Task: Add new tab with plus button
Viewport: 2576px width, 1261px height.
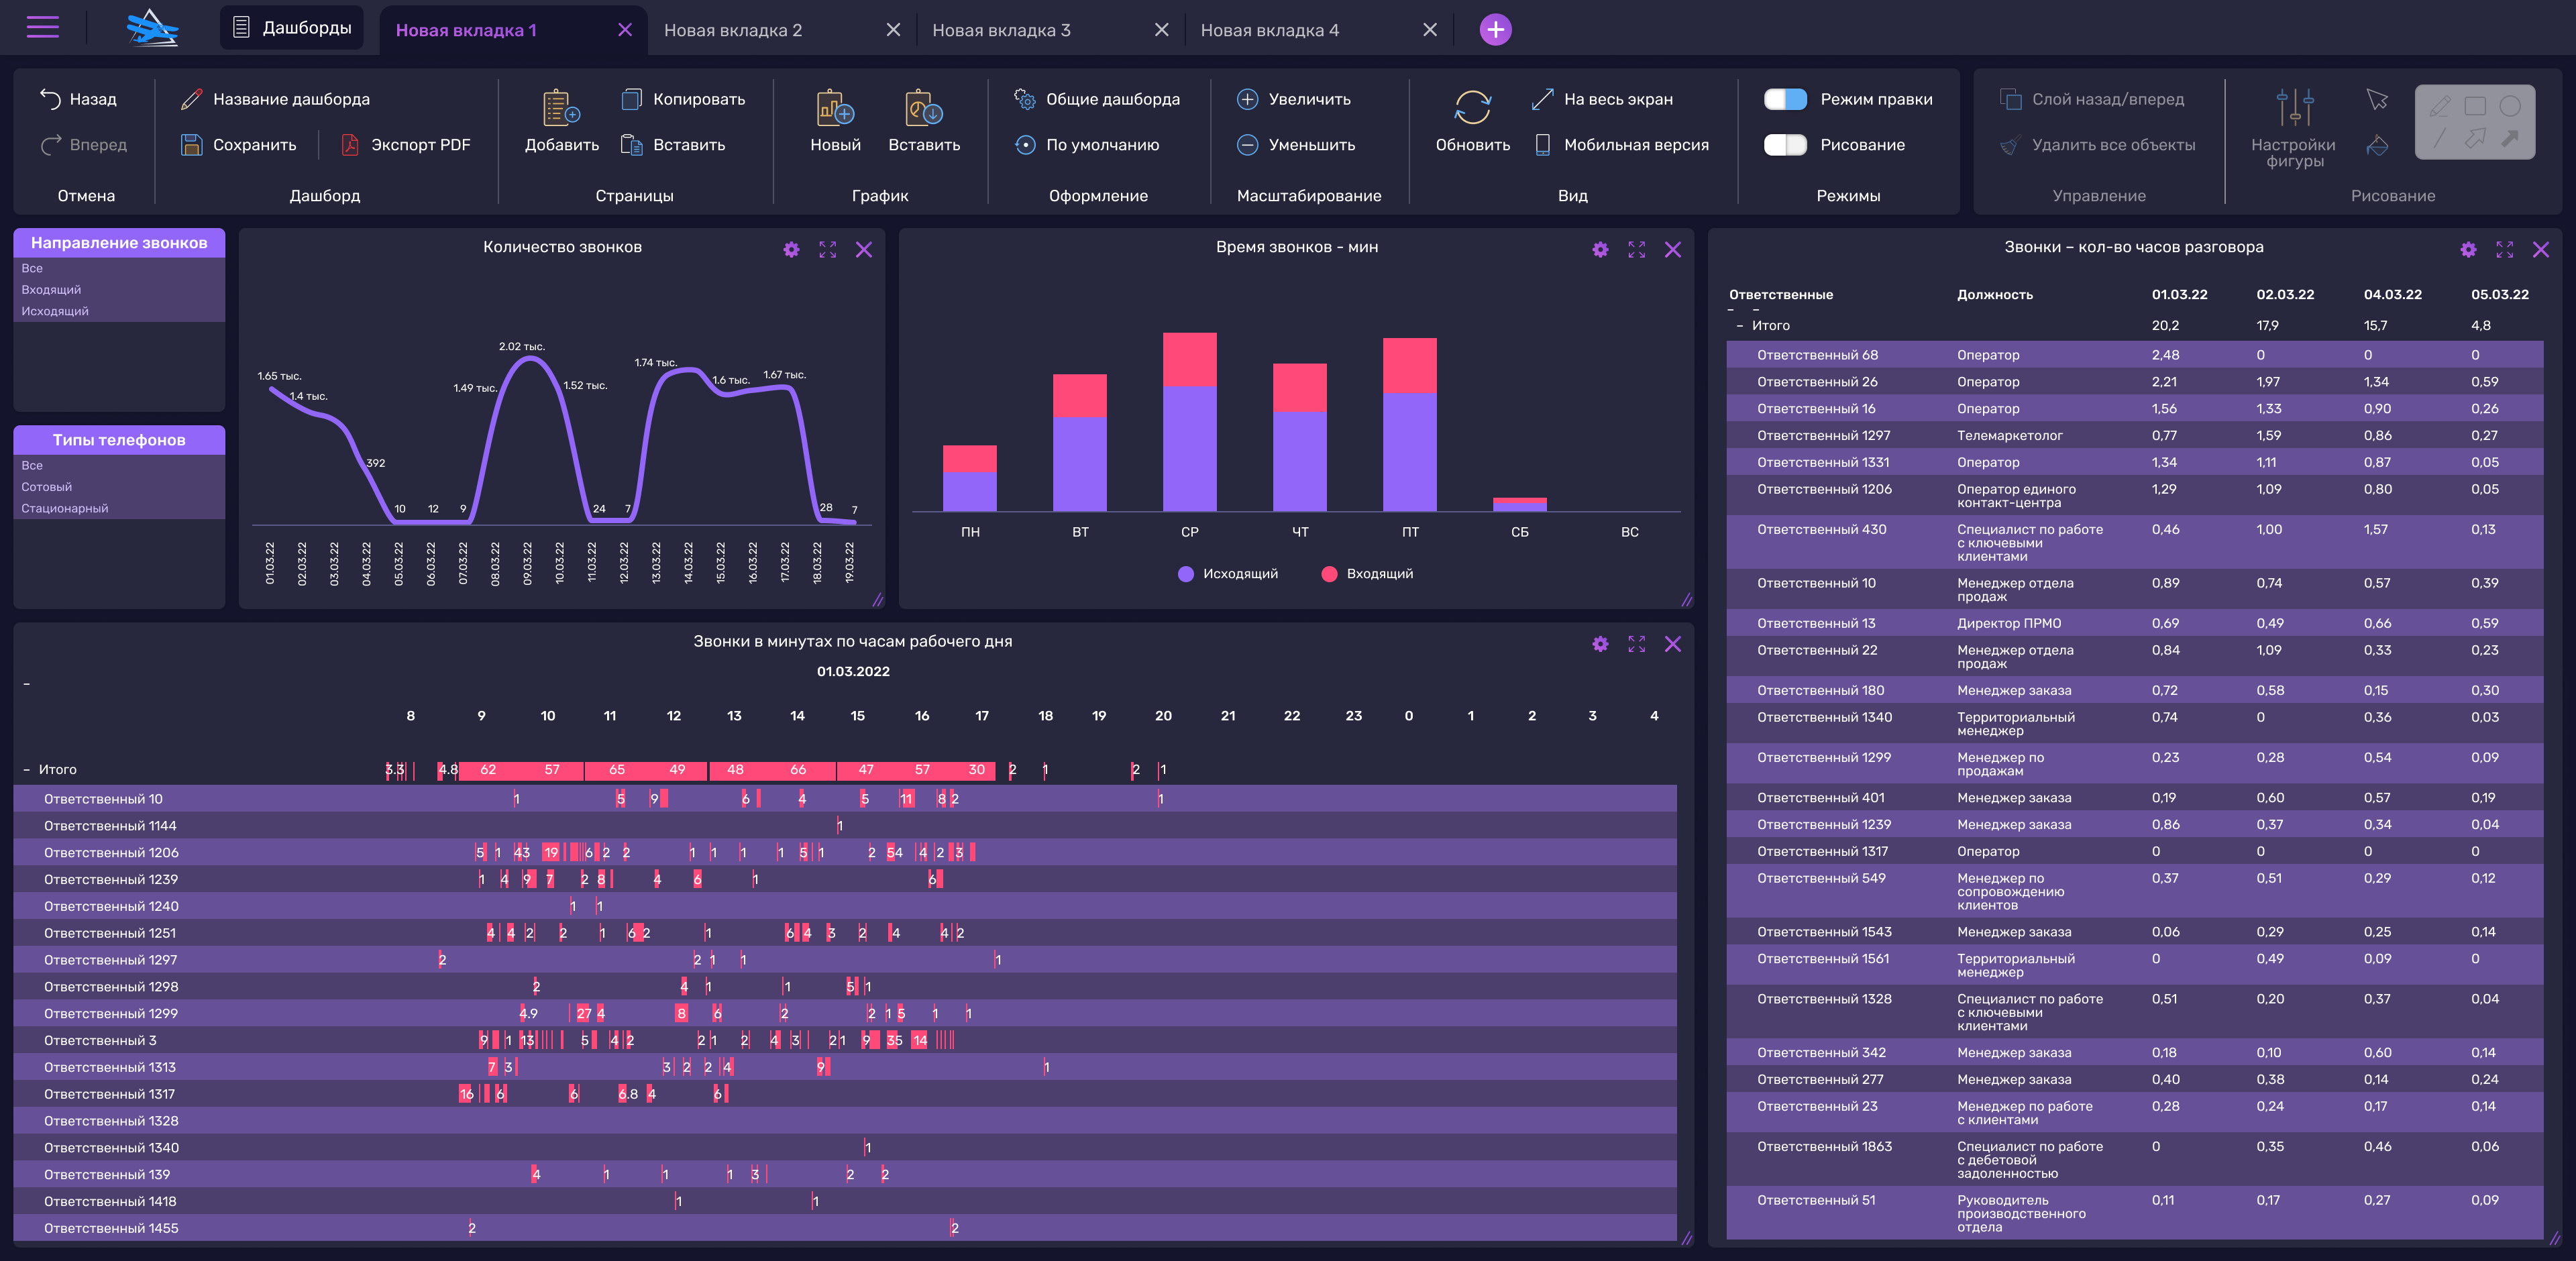Action: point(1495,30)
